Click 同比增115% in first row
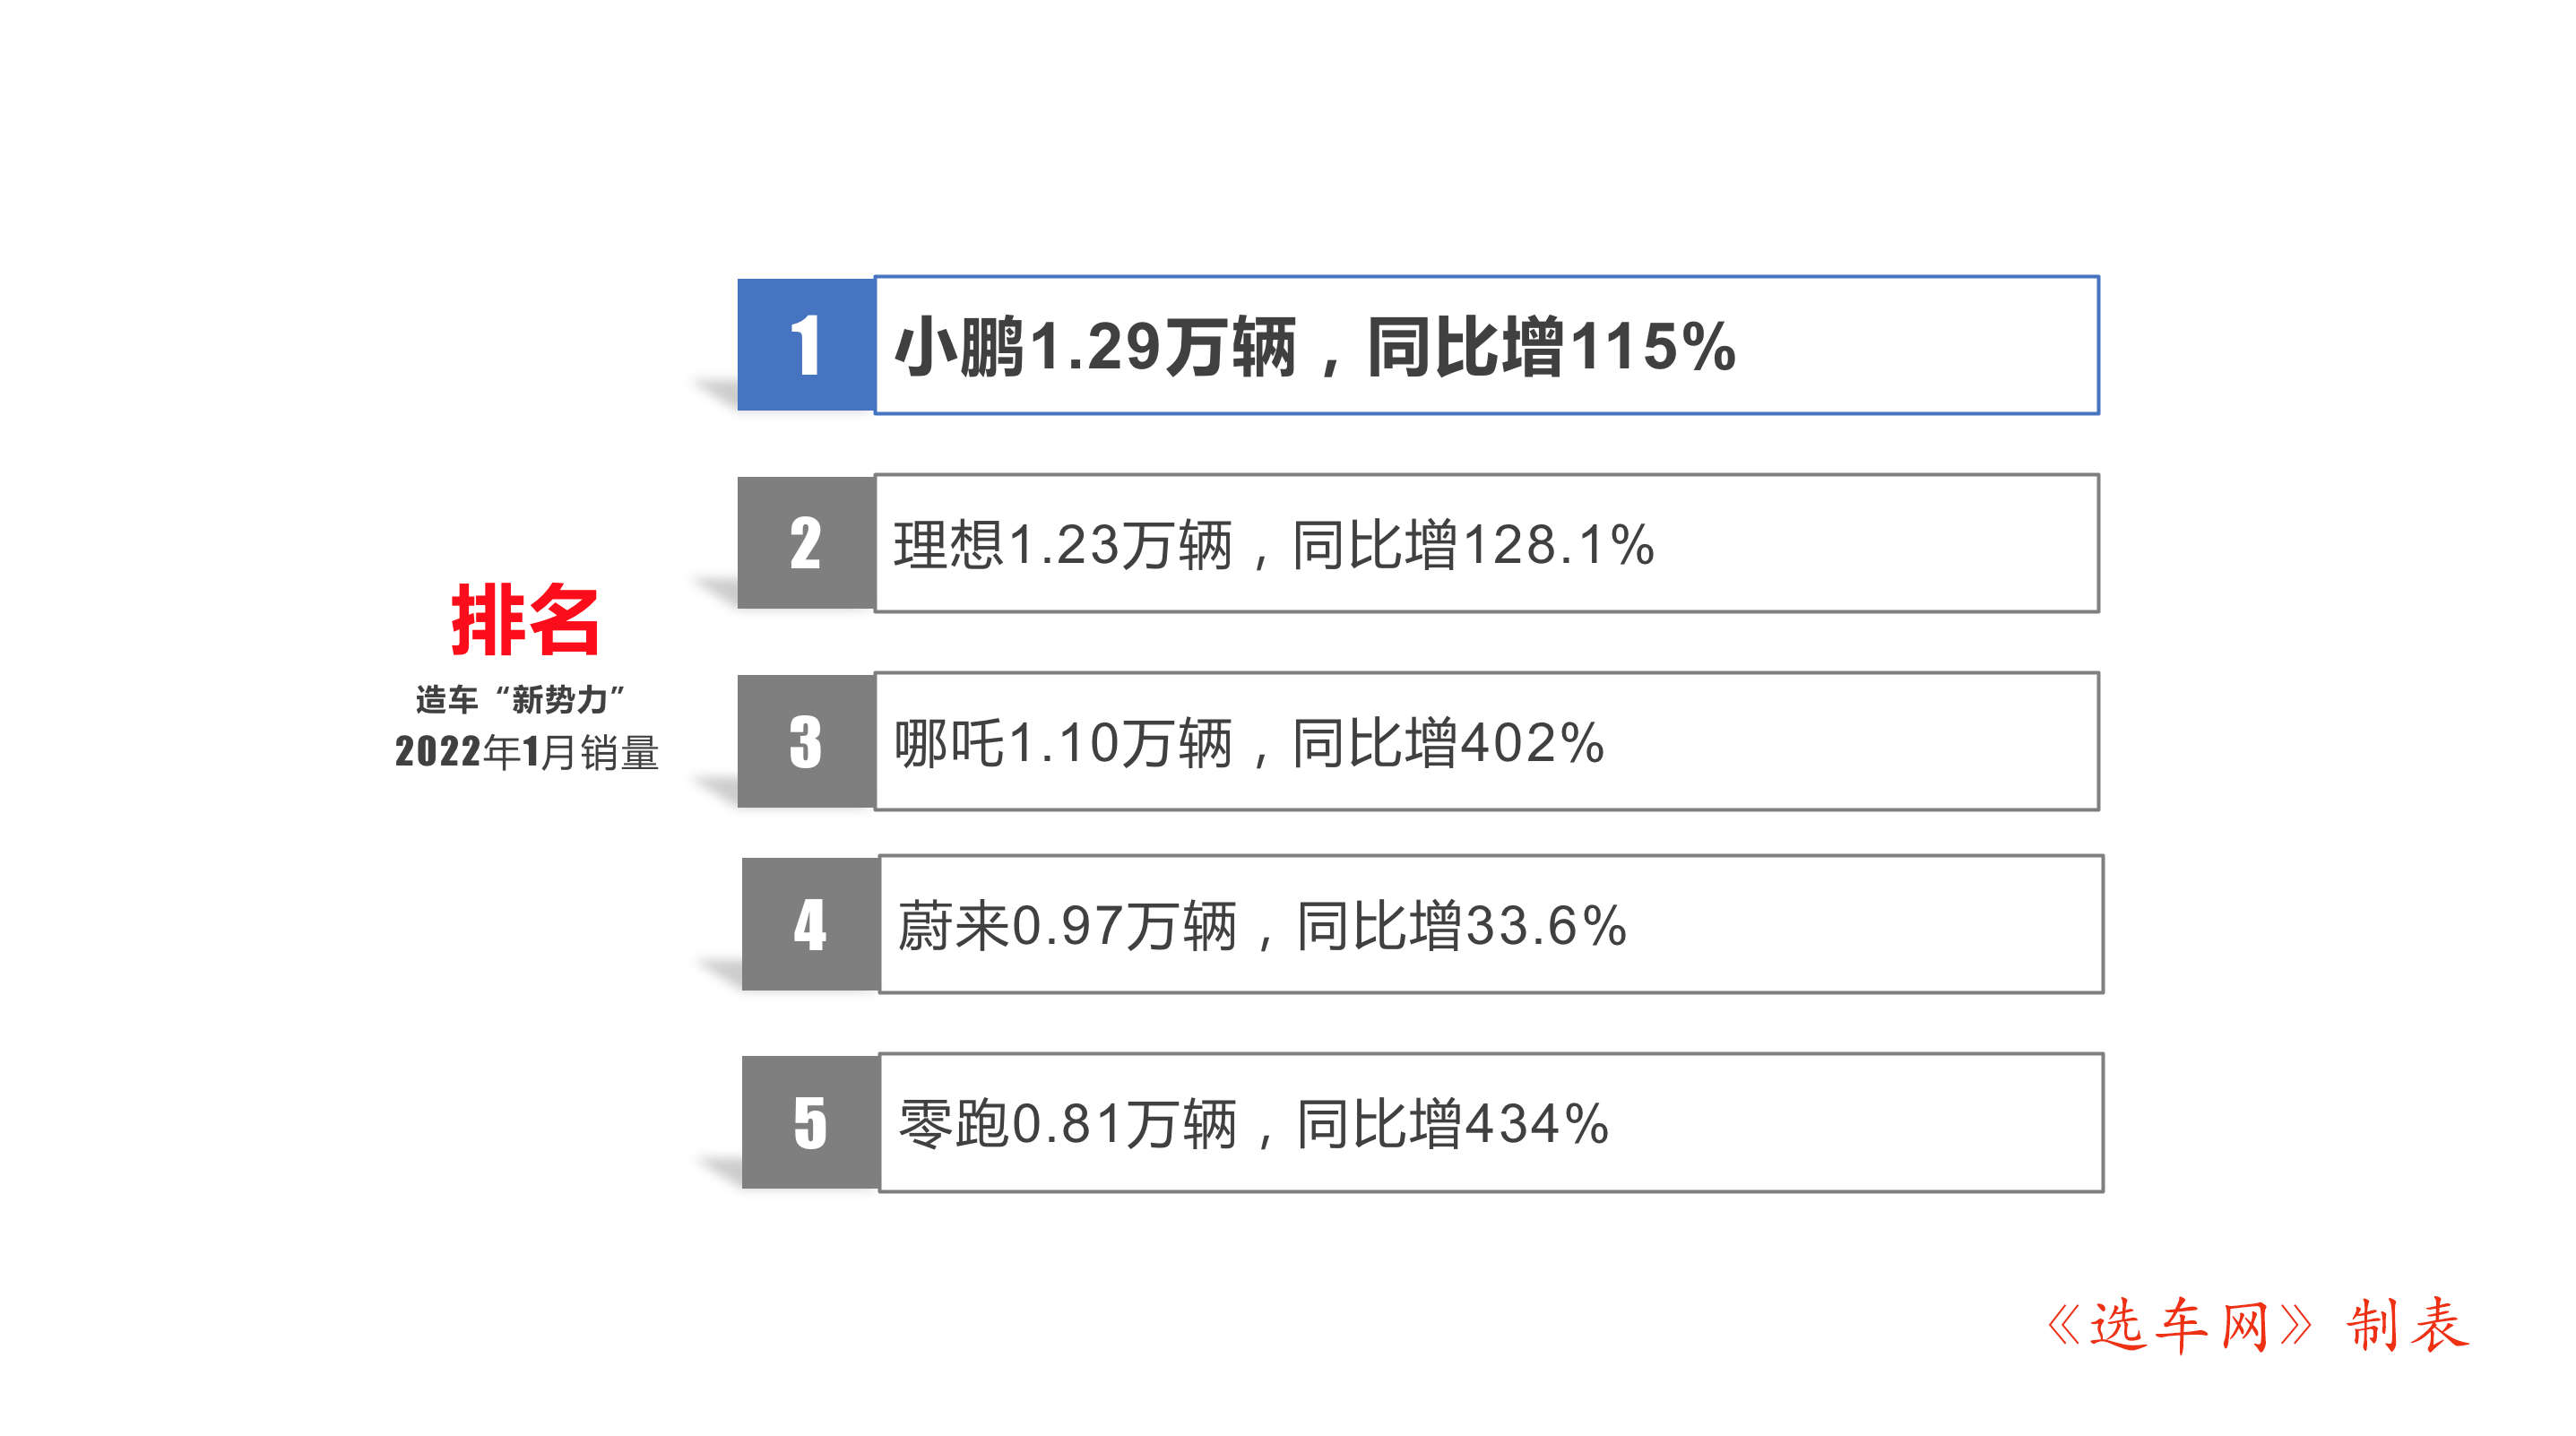This screenshot has height=1436, width=2576. click(x=1551, y=348)
